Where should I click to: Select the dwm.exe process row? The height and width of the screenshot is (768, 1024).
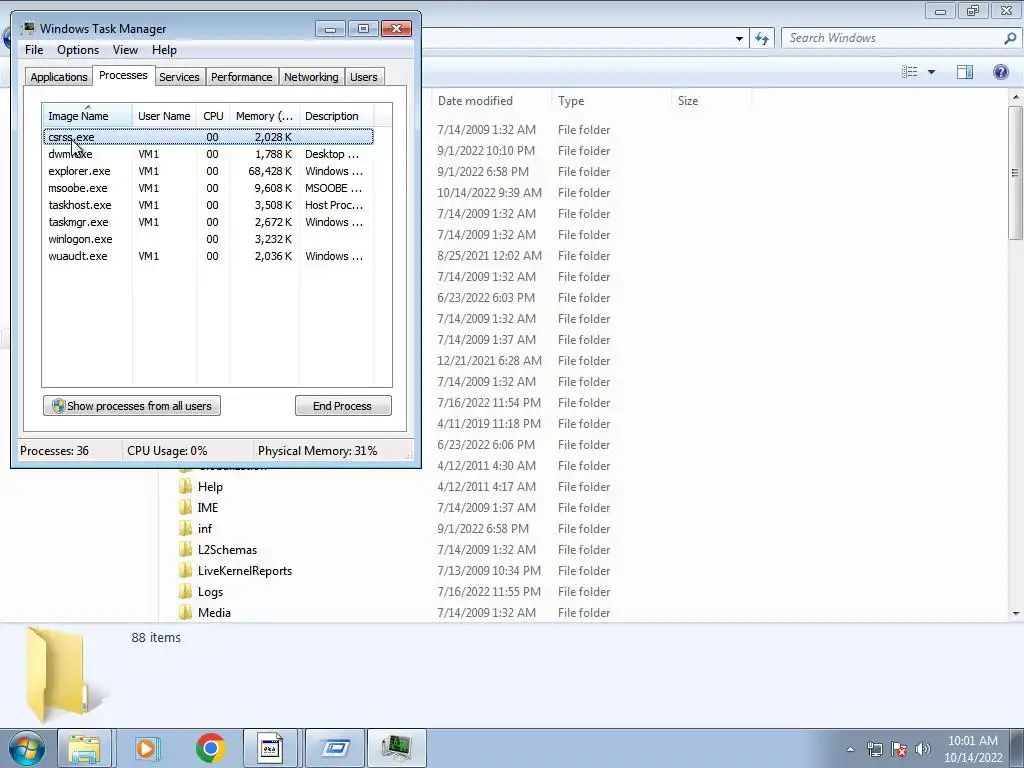208,154
